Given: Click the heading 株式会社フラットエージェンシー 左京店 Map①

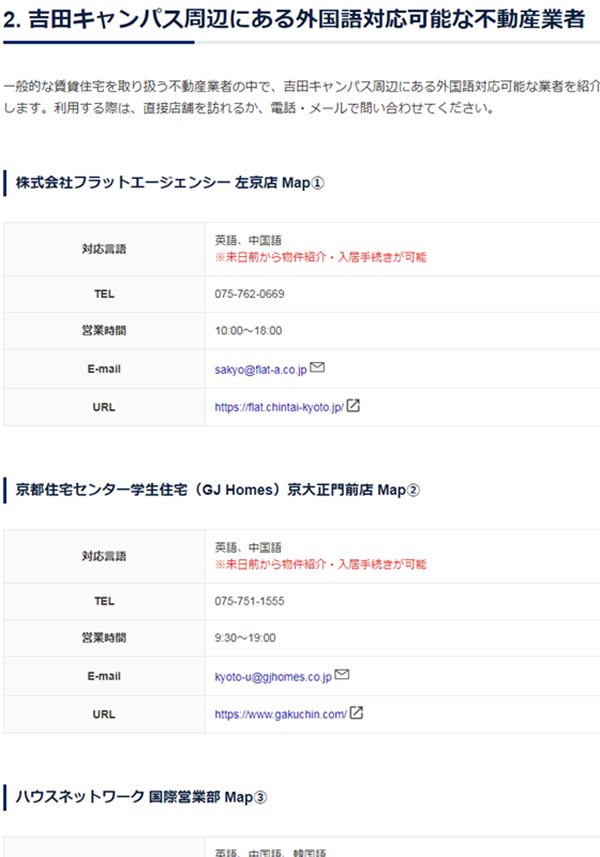Looking at the screenshot, I should pos(170,183).
